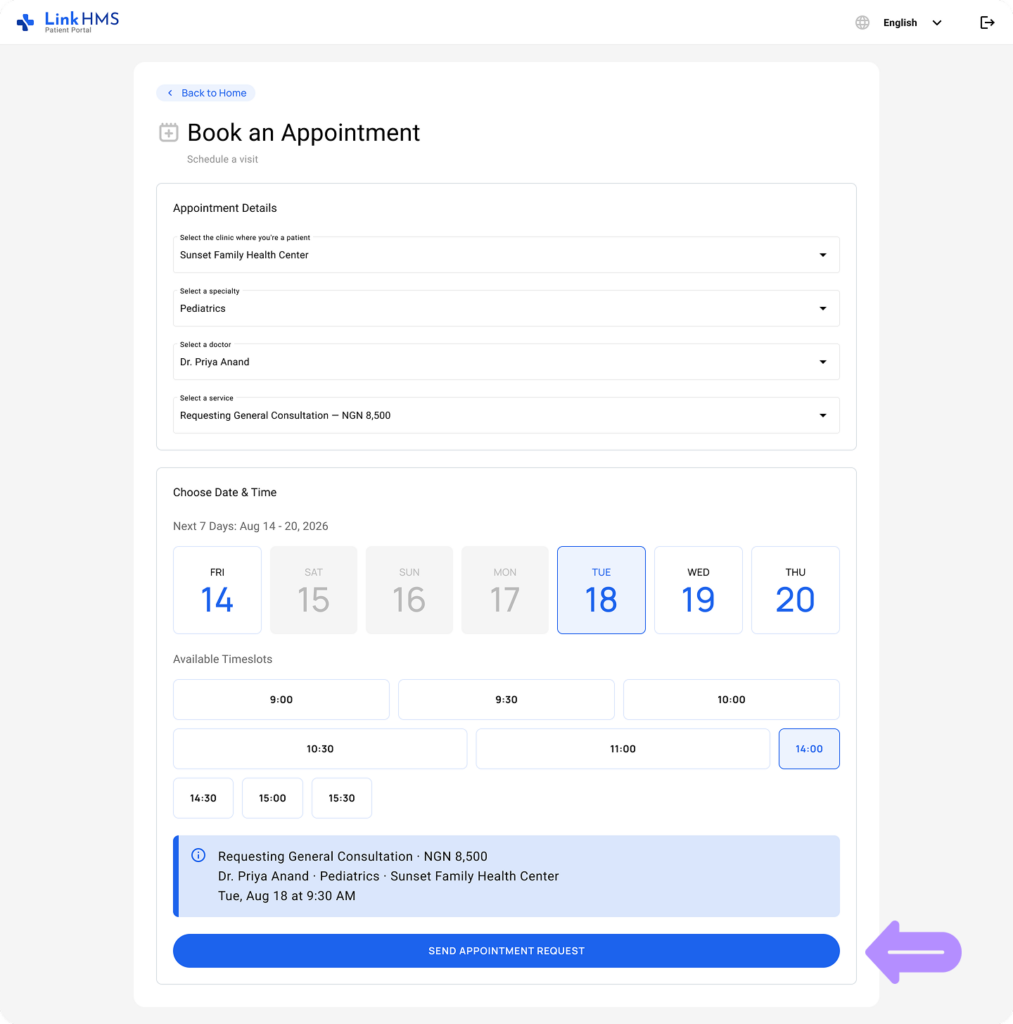Choose the 9:30 timeslot
The width and height of the screenshot is (1013, 1024).
click(506, 699)
